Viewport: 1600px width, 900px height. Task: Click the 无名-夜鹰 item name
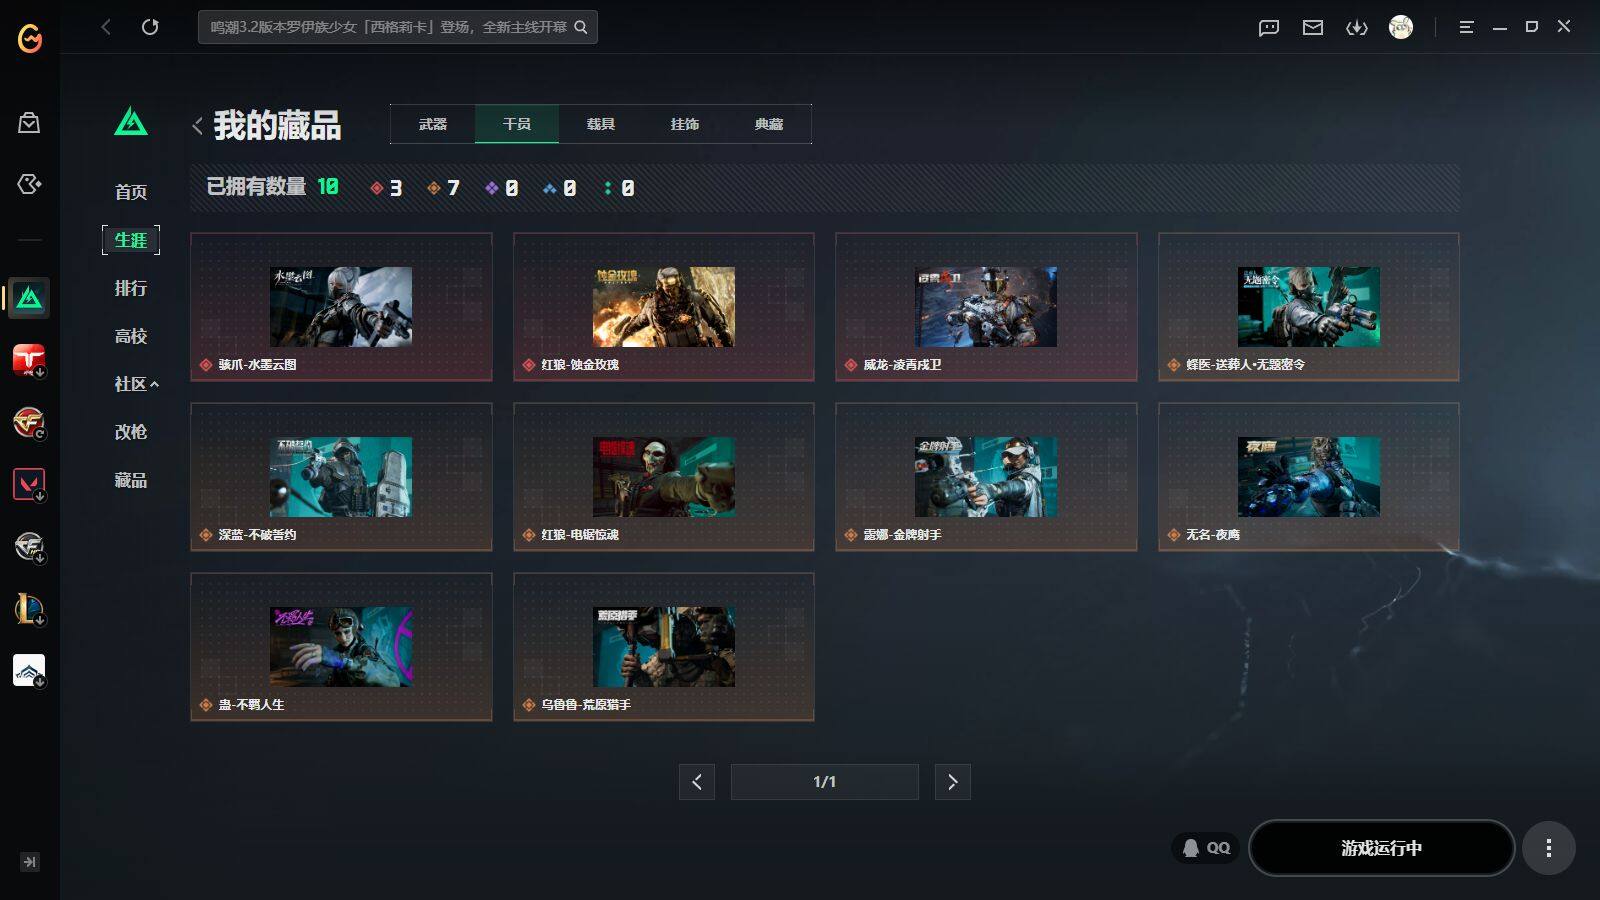pyautogui.click(x=1213, y=535)
